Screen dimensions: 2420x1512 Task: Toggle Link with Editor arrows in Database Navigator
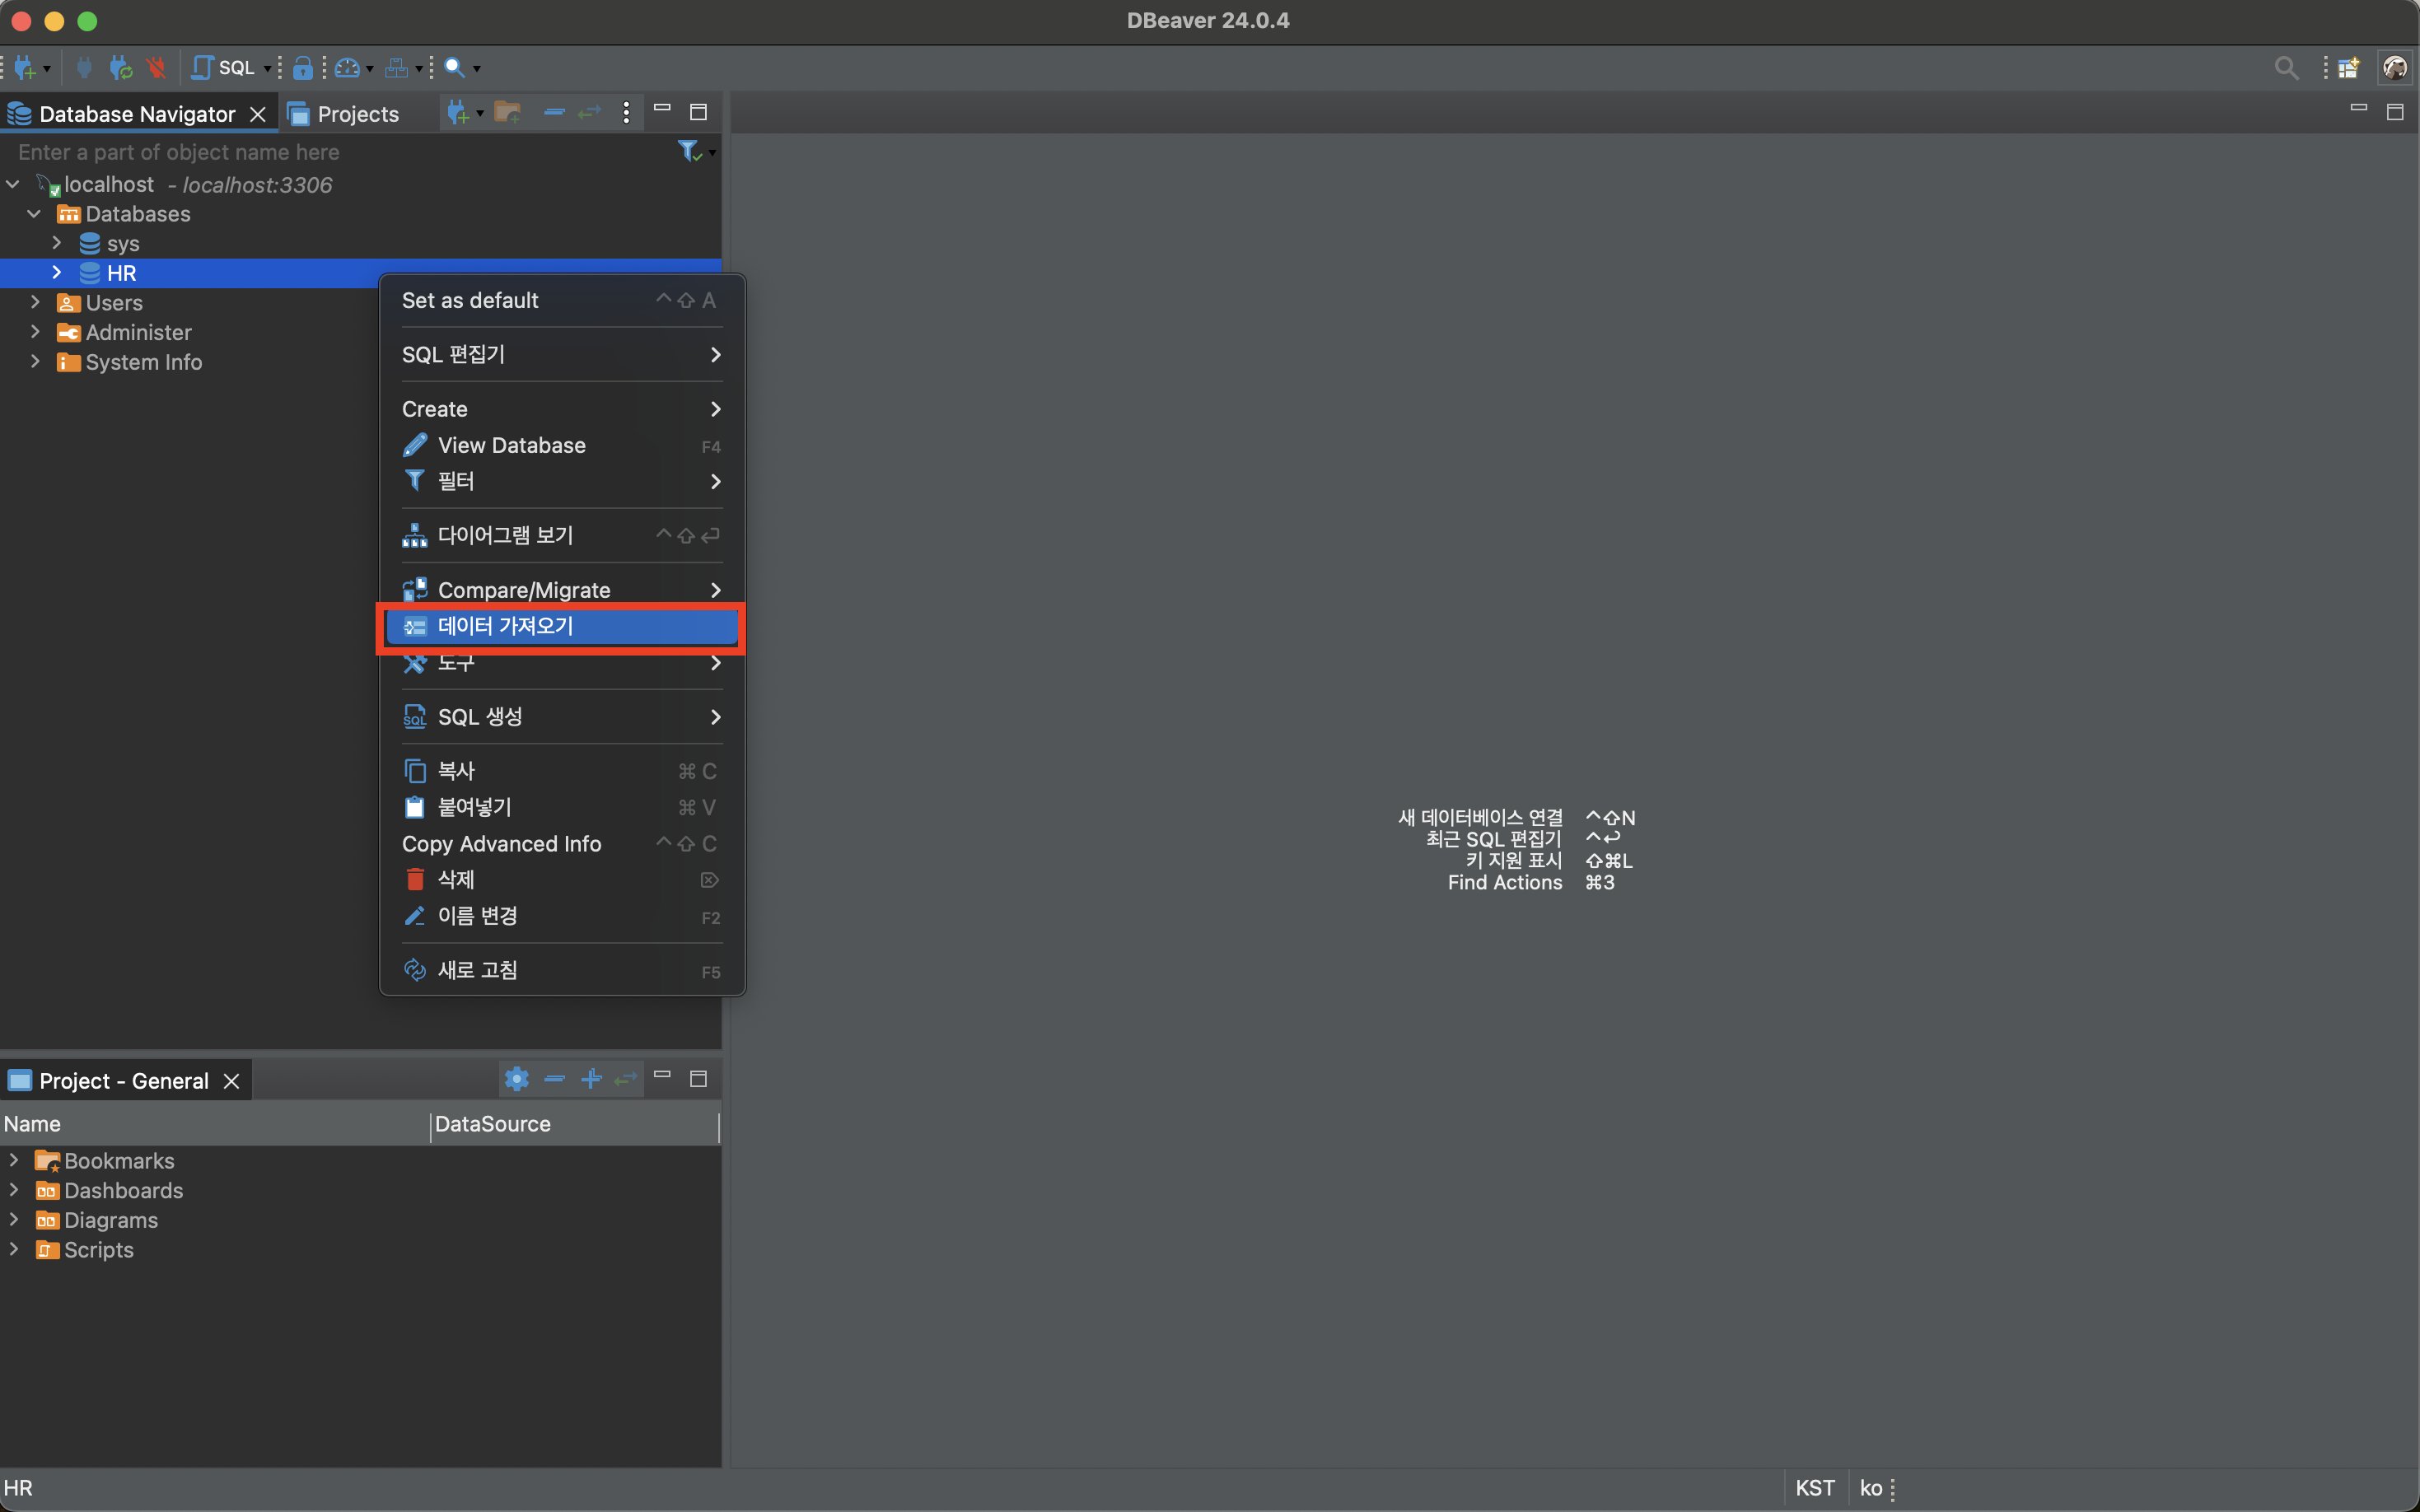(x=590, y=113)
